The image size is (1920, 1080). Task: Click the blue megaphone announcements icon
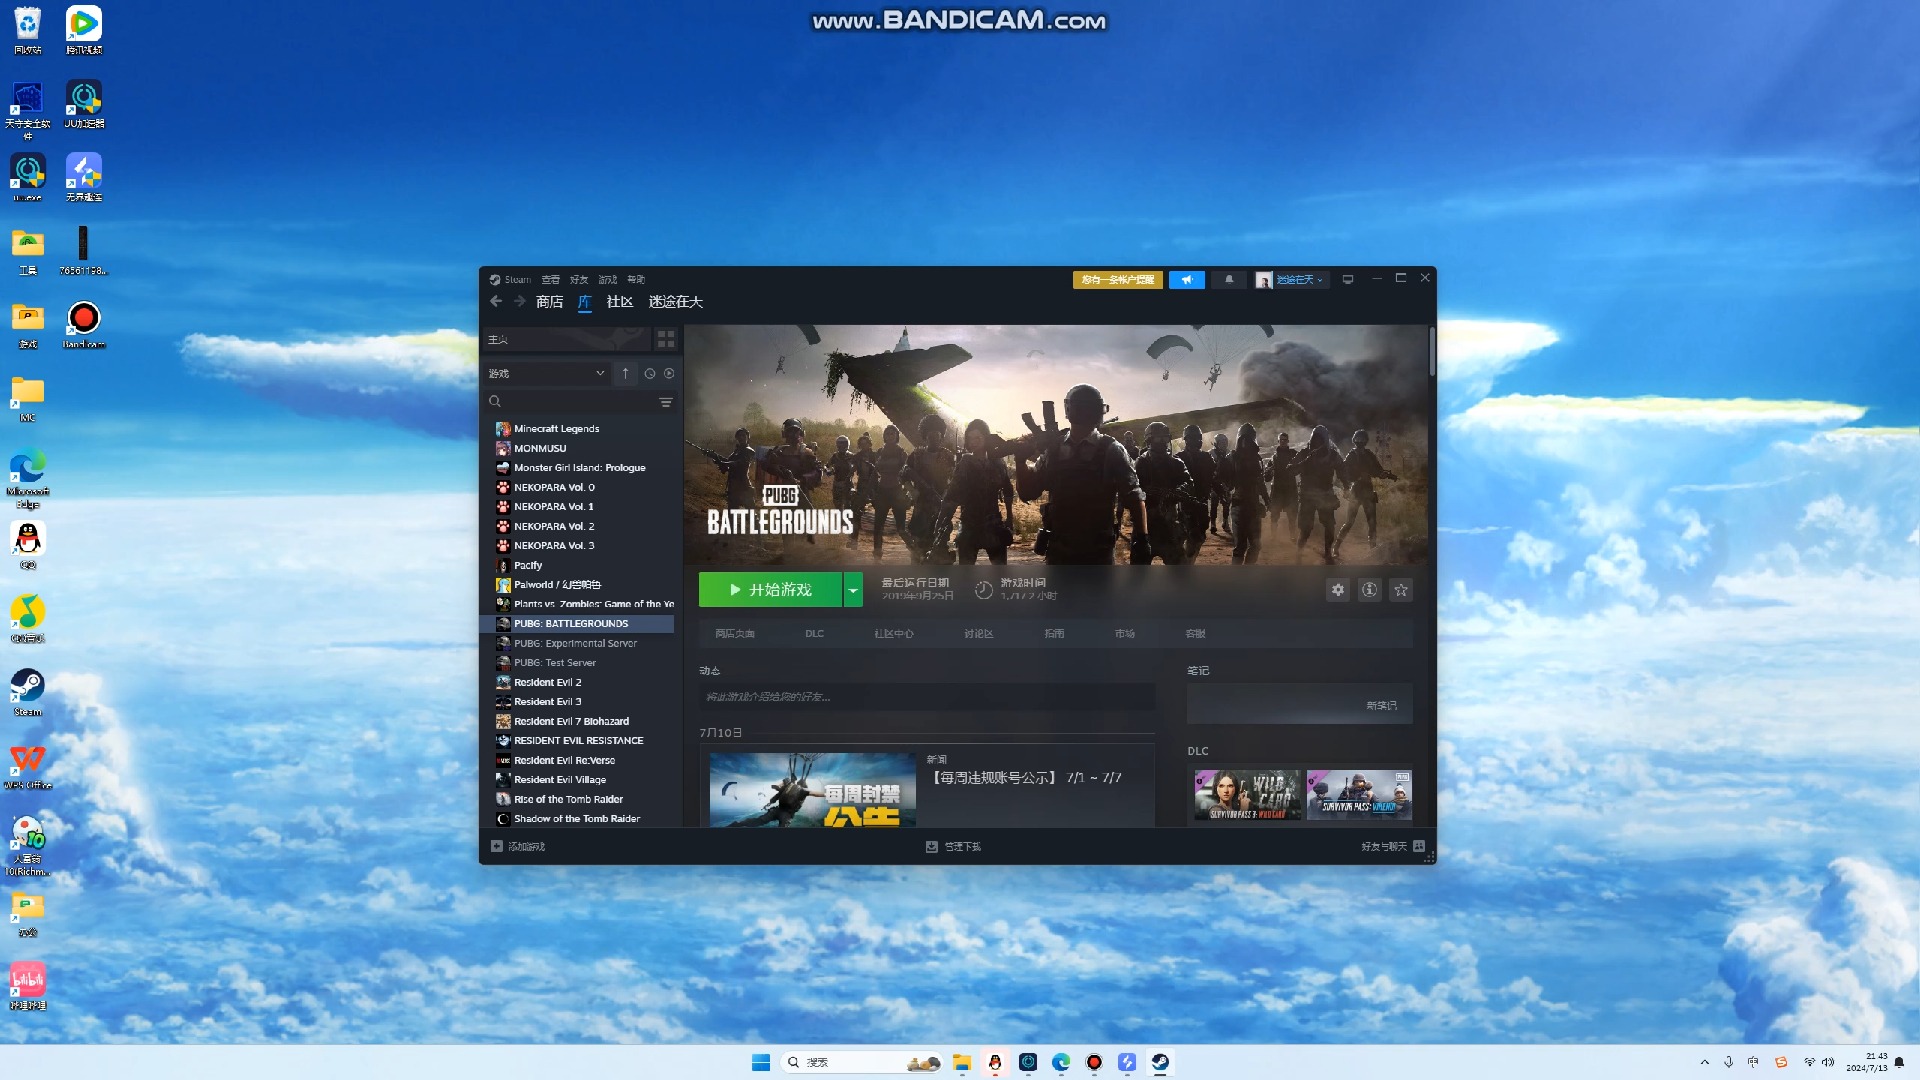pos(1187,280)
